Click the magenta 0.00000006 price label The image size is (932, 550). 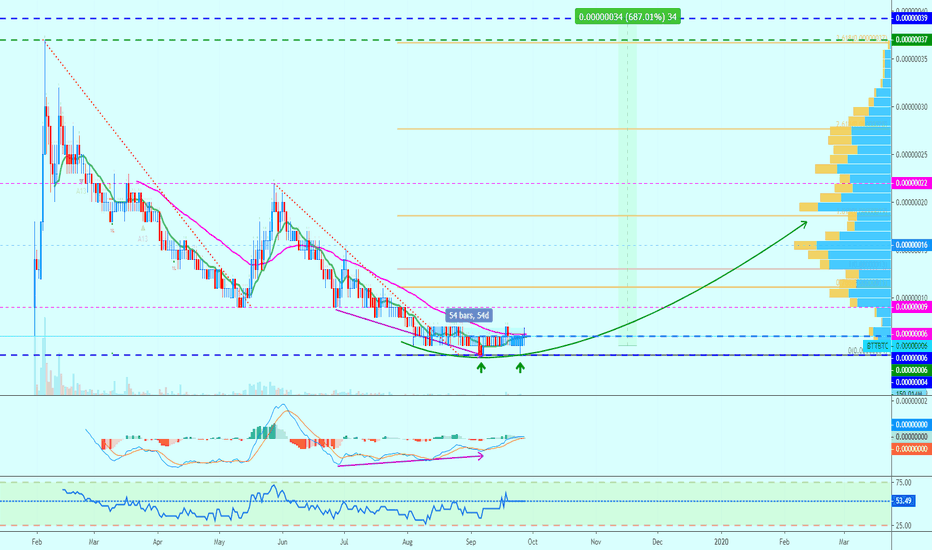click(x=911, y=334)
